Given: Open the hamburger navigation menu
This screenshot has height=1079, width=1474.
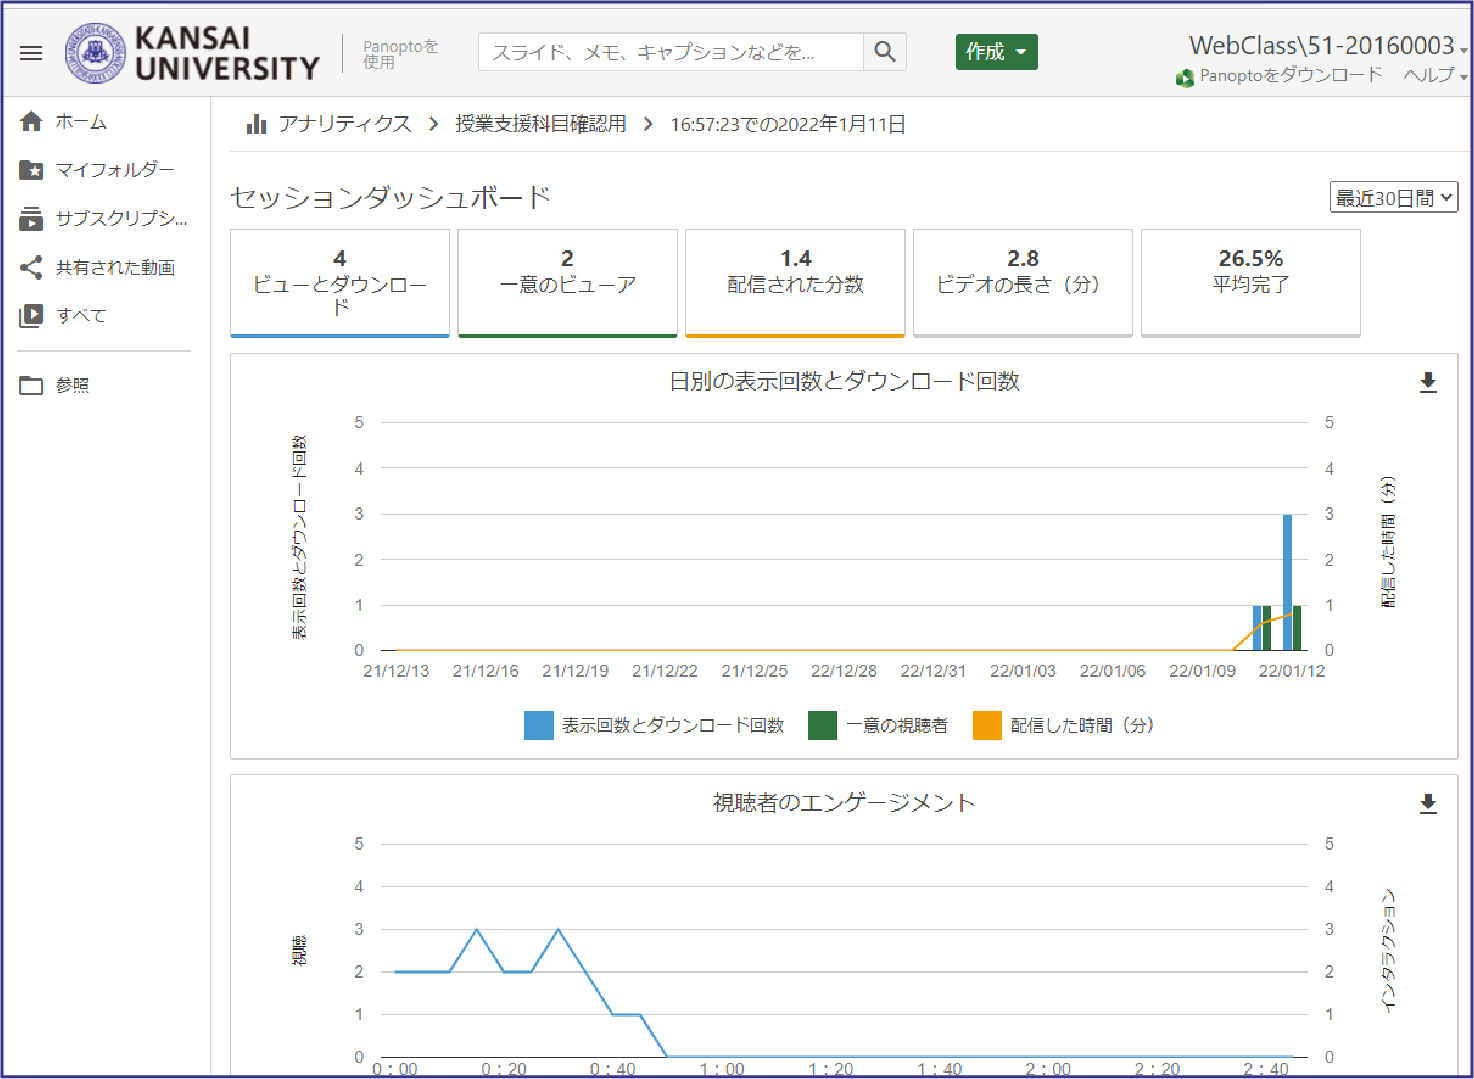Looking at the screenshot, I should point(30,52).
